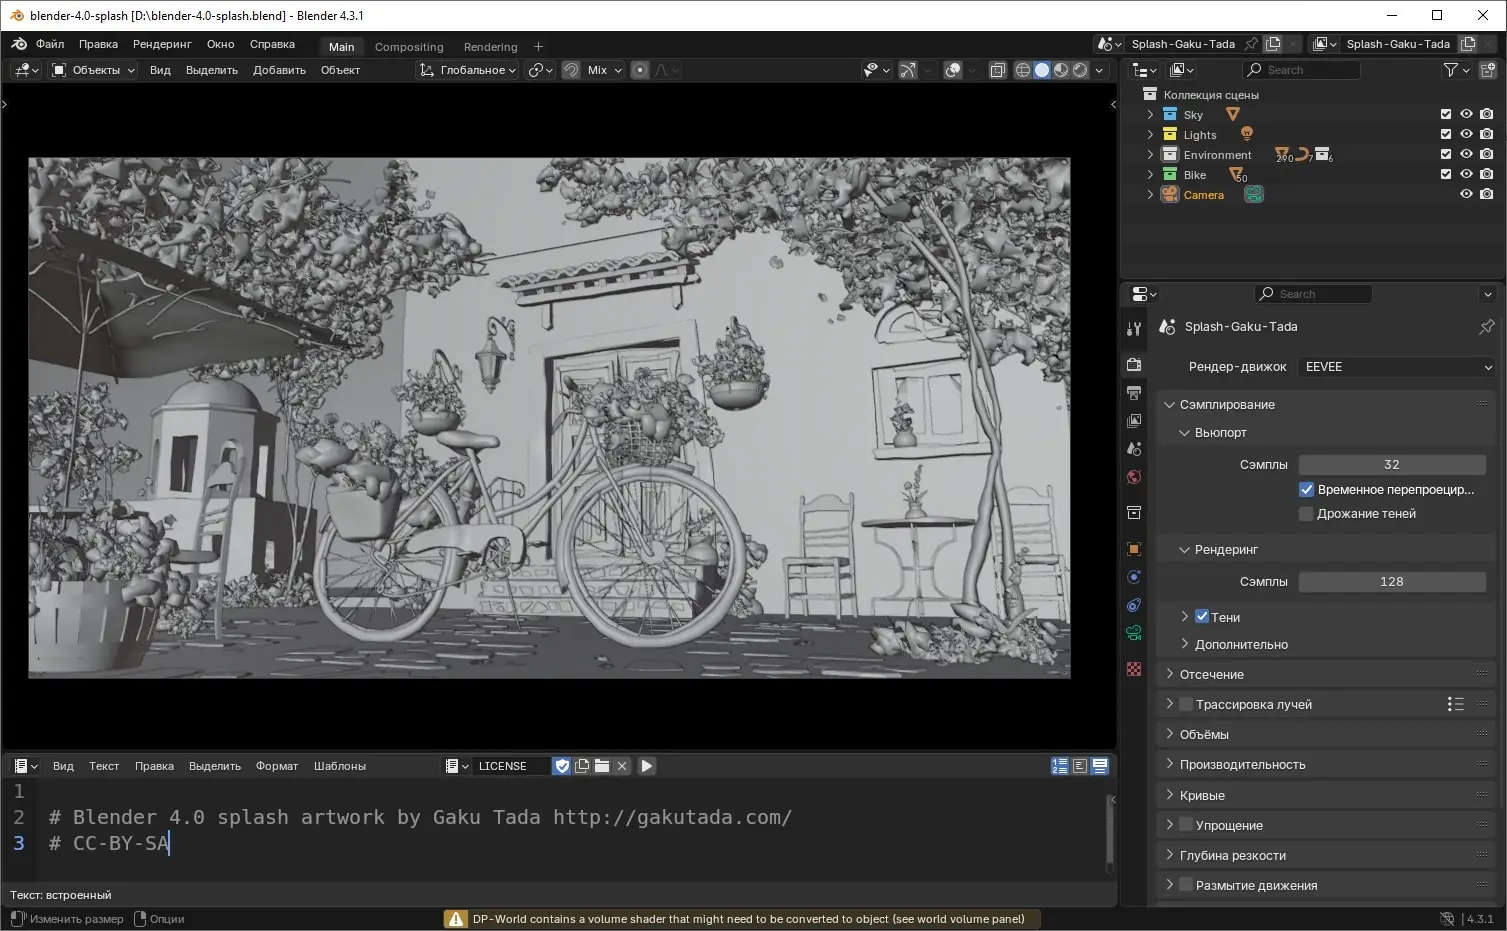
Task: Switch viewport to wireframe shading
Action: (1023, 70)
